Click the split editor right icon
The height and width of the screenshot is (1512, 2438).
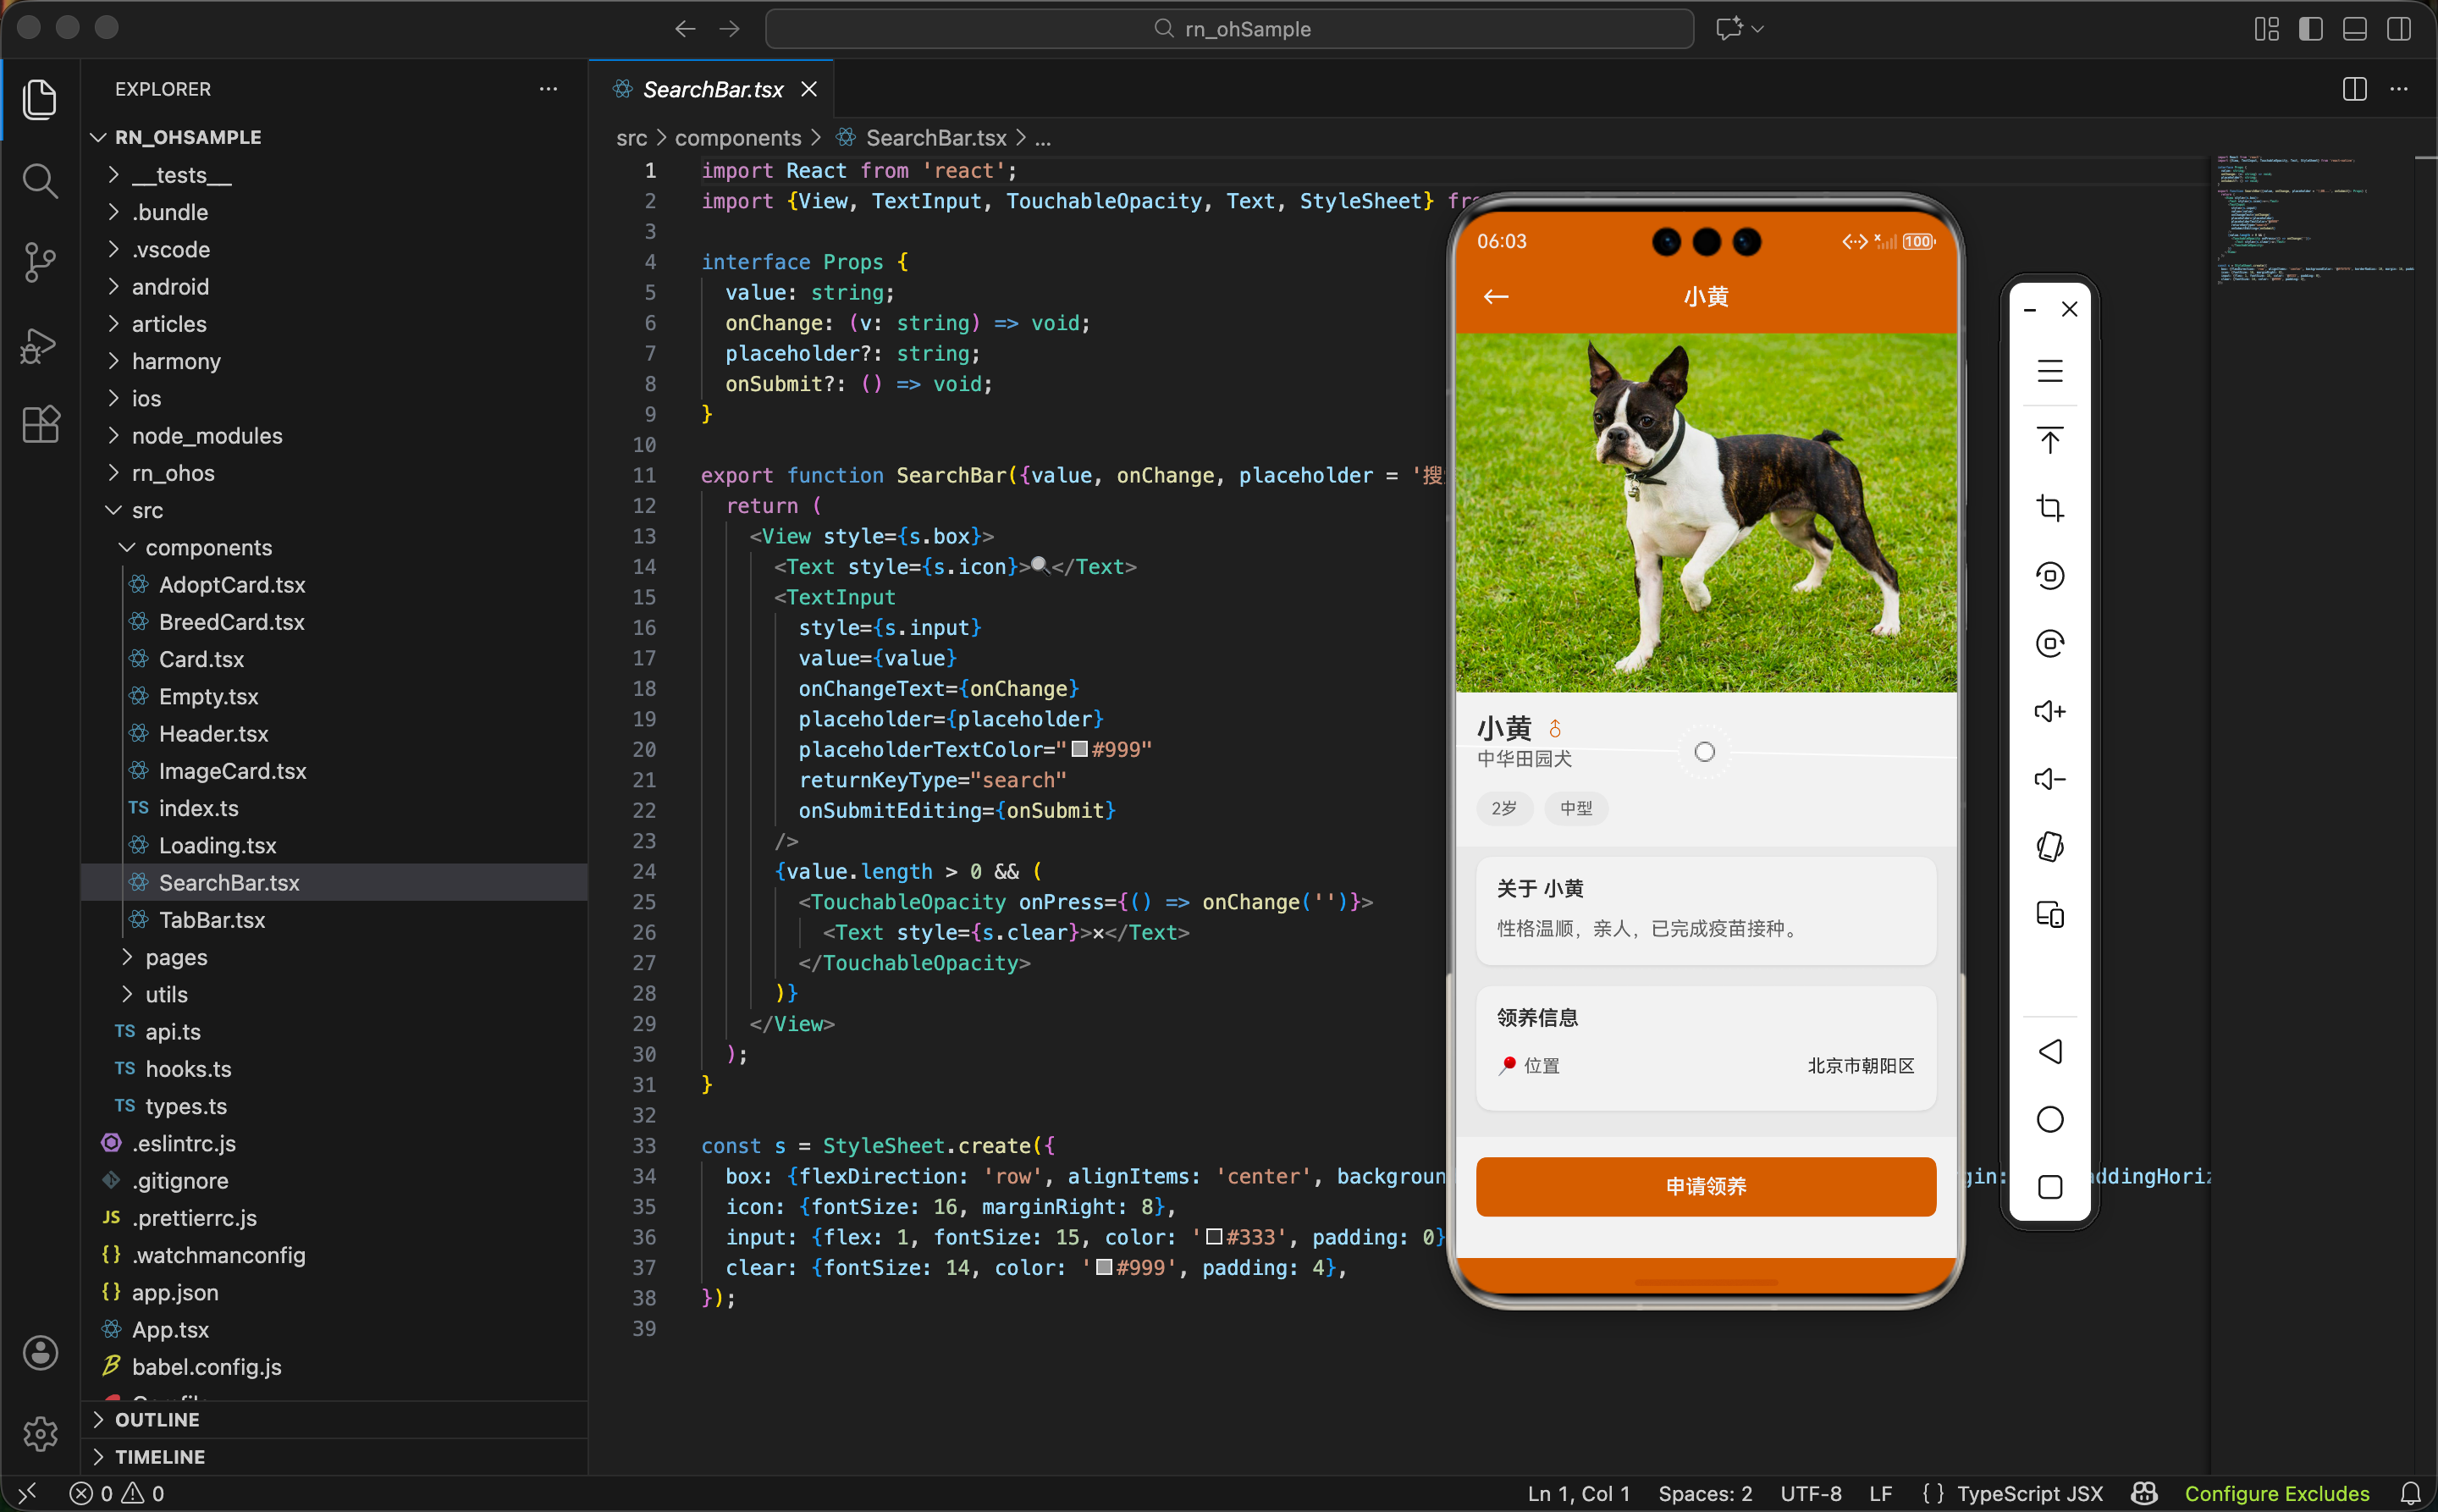tap(2354, 89)
